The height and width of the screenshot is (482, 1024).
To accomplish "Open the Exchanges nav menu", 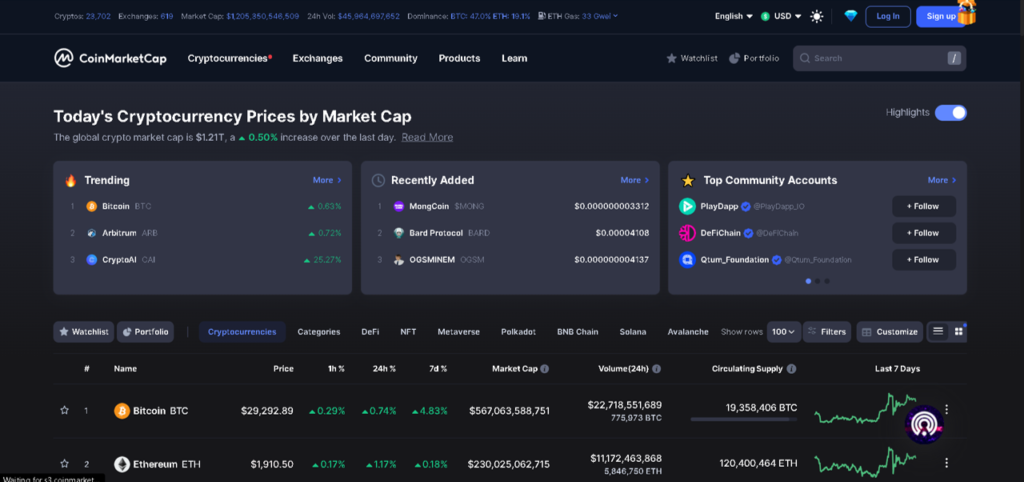I will [x=317, y=58].
